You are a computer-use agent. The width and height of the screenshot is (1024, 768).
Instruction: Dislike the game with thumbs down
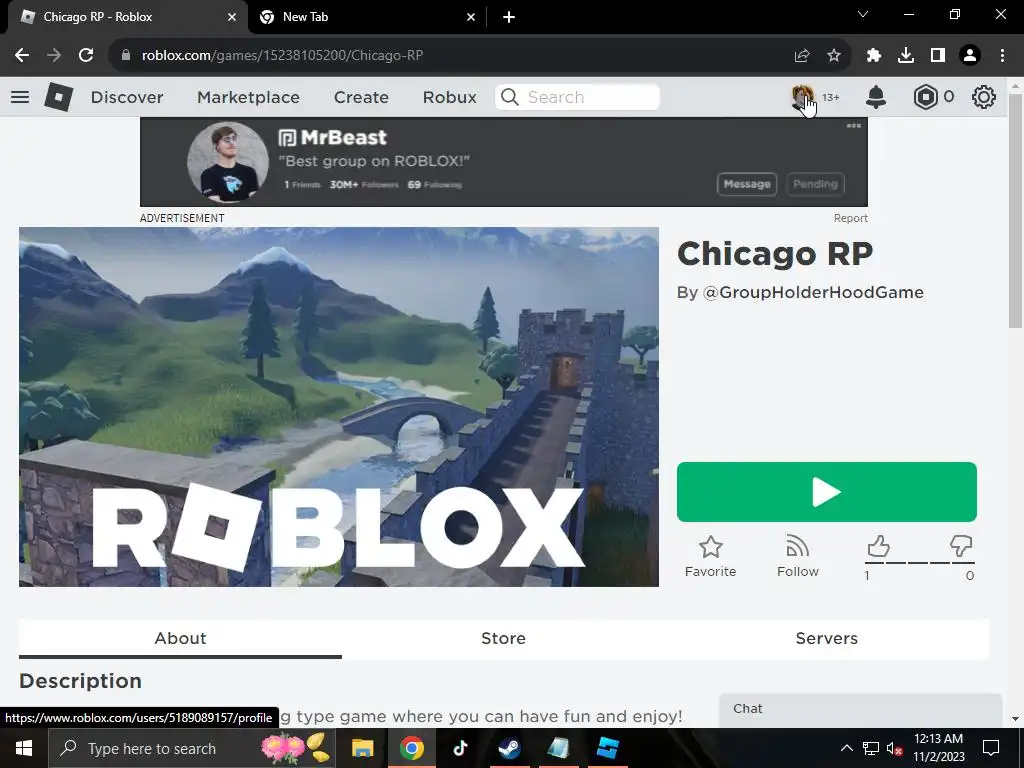click(961, 547)
